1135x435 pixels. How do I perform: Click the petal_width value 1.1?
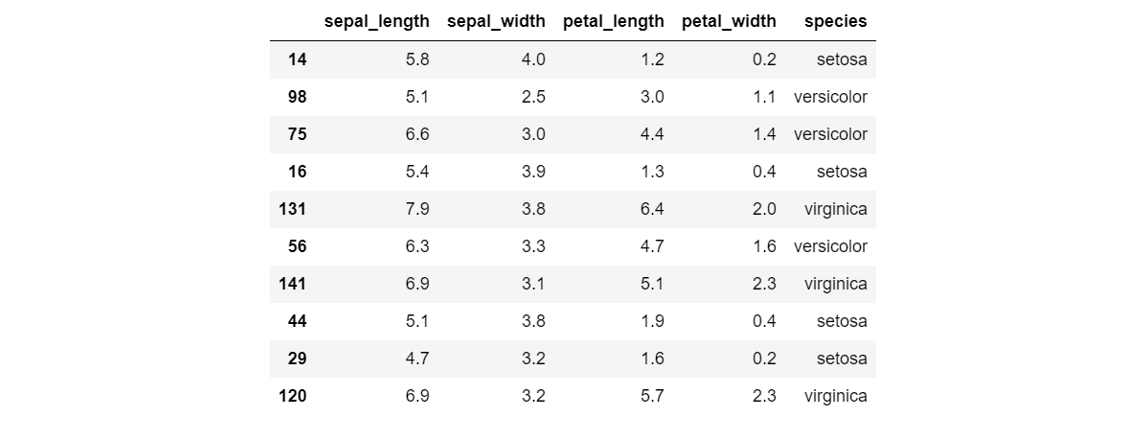[x=764, y=97]
